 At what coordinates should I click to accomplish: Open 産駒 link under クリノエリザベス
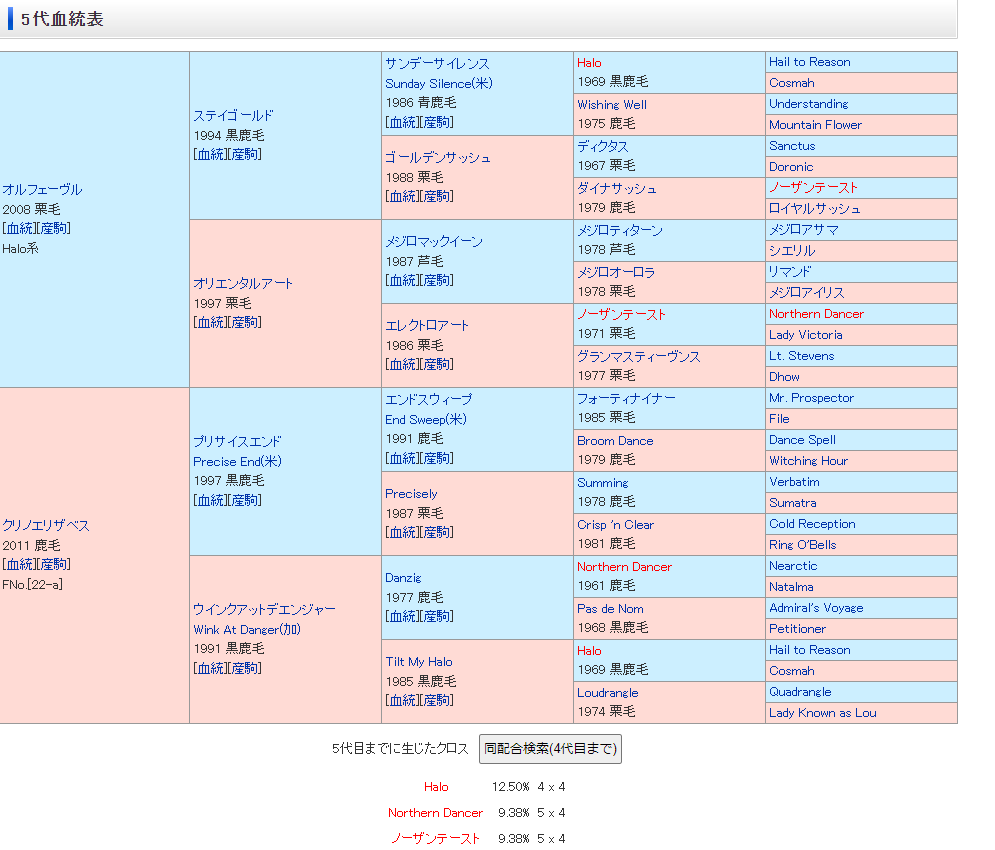pyautogui.click(x=54, y=565)
